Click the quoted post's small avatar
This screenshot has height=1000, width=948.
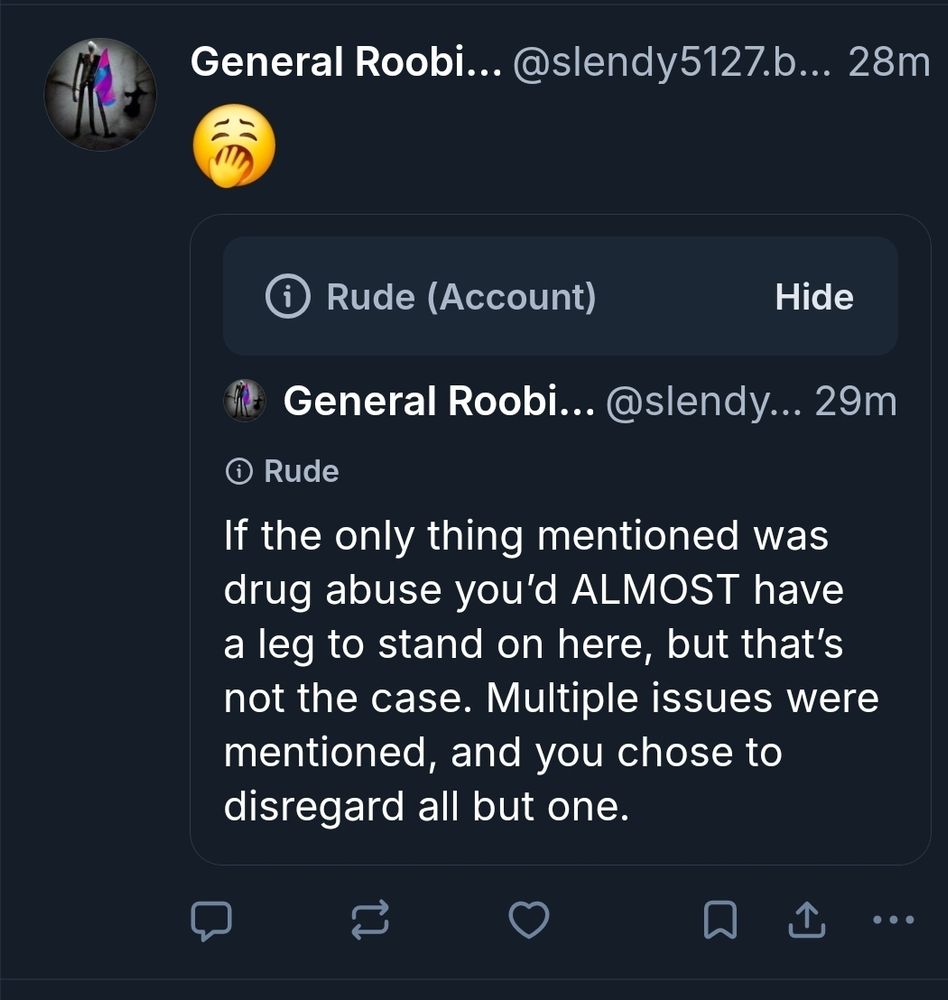coord(243,401)
